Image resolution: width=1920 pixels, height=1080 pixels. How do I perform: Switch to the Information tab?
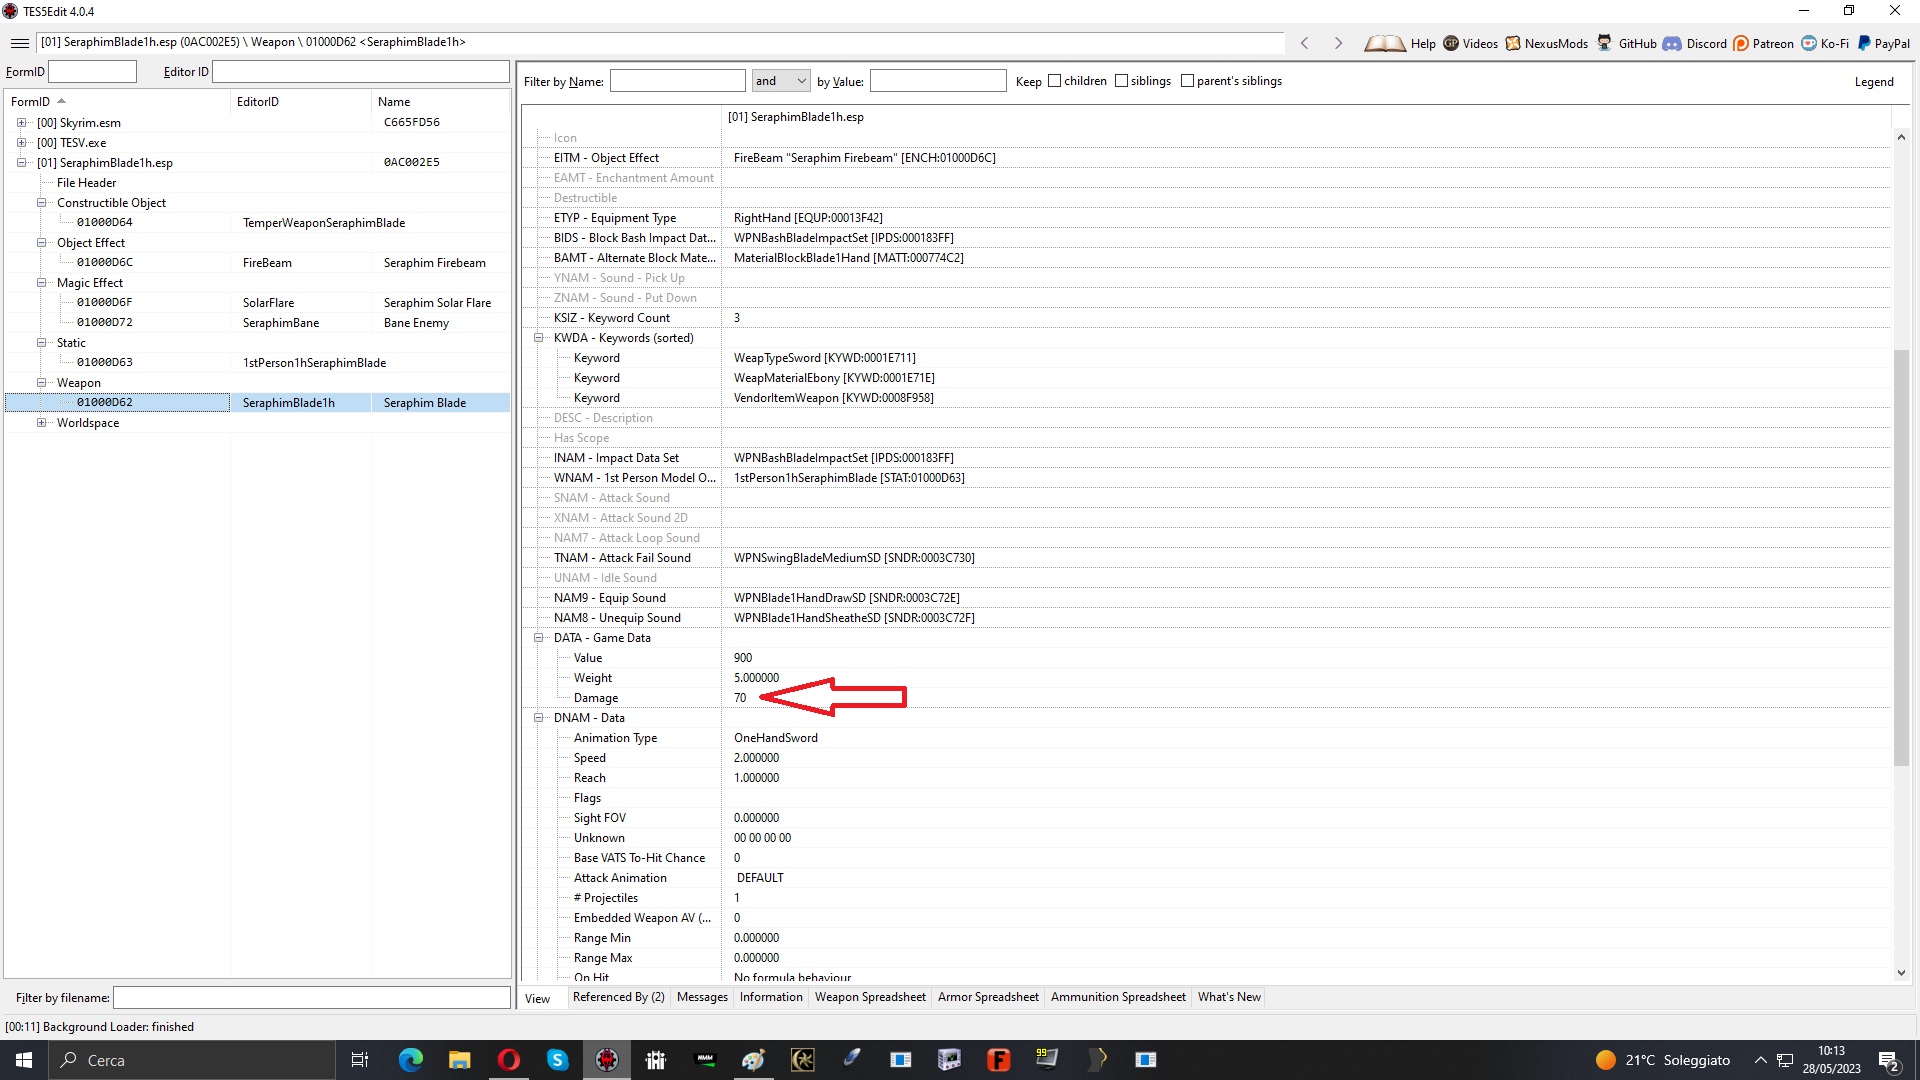click(x=771, y=997)
